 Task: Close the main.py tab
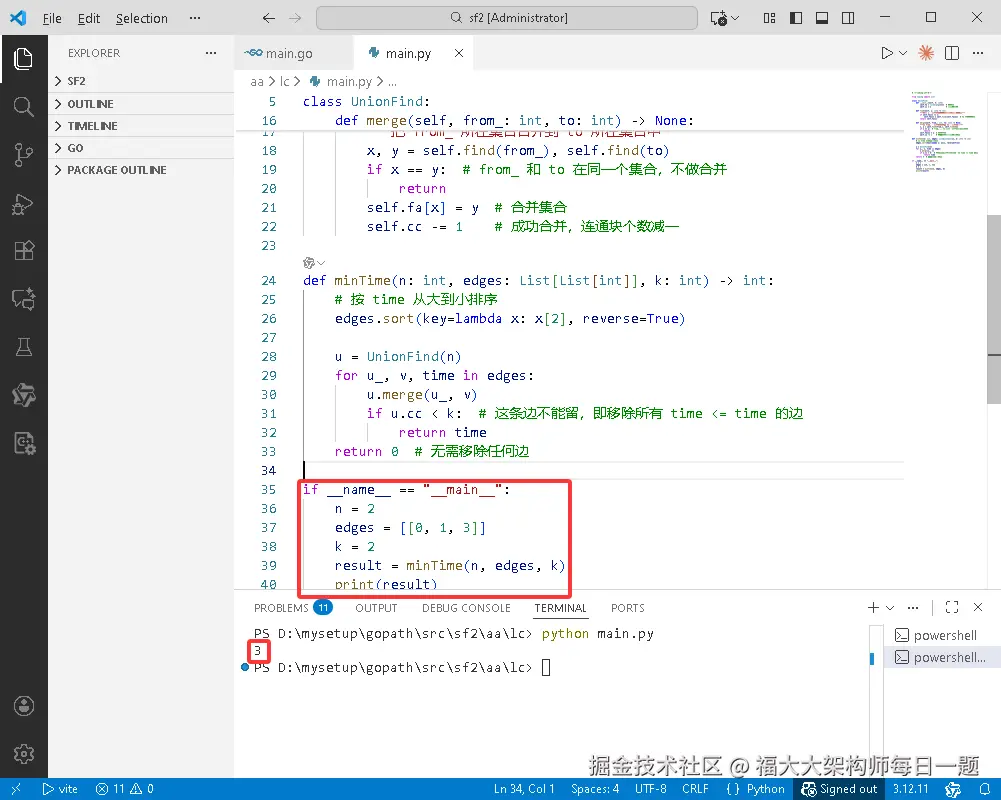click(459, 53)
